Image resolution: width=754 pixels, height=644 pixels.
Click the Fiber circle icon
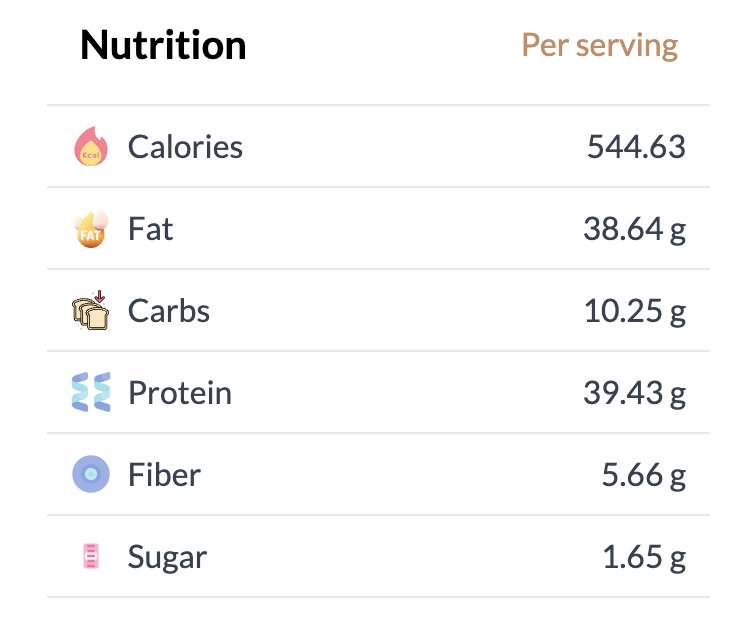(x=91, y=474)
